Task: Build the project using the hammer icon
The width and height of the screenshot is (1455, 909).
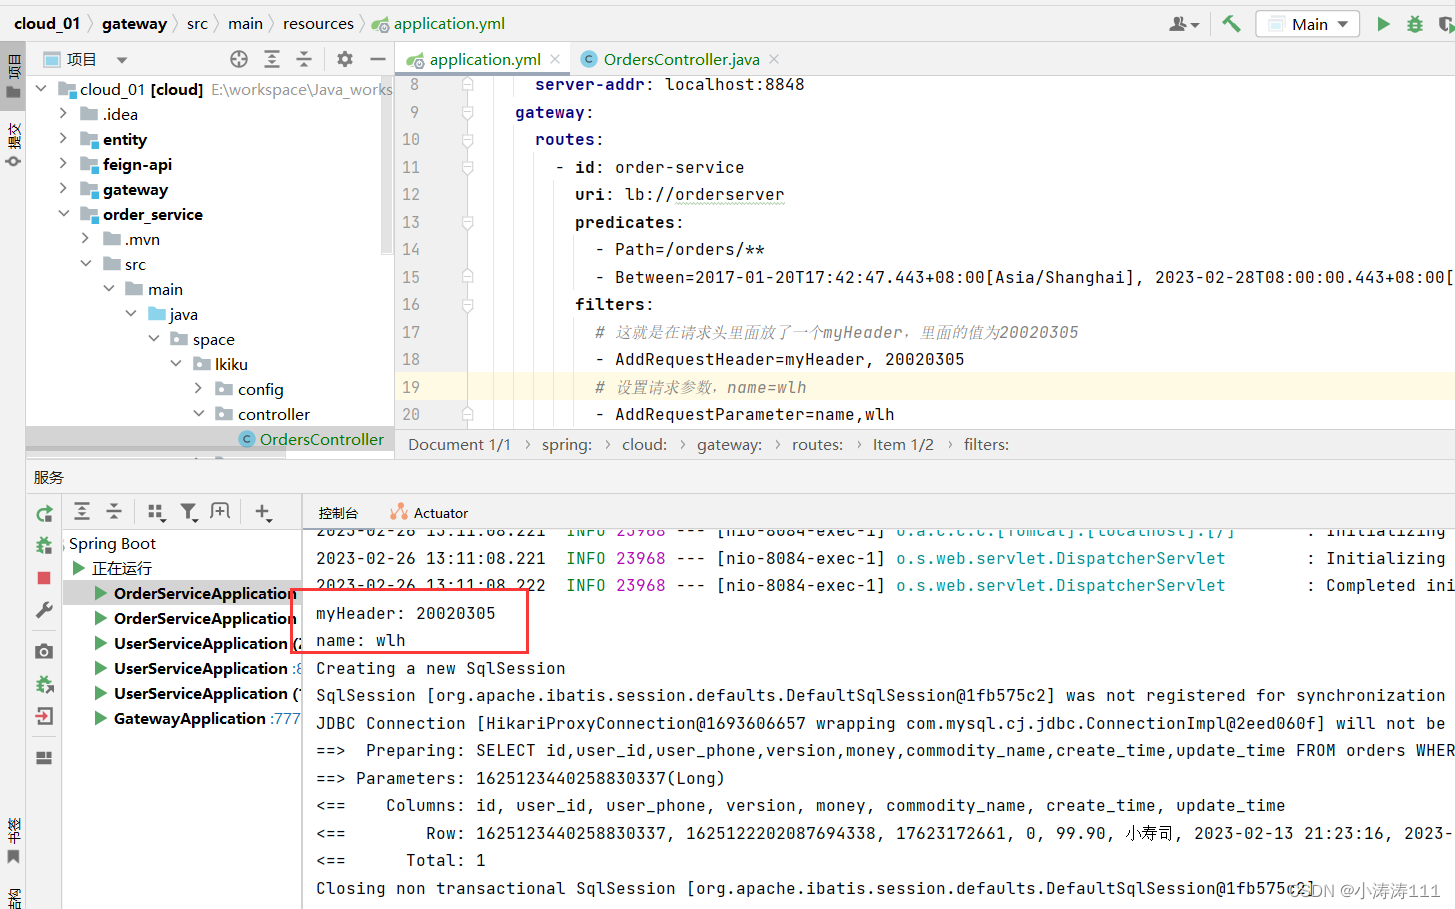Action: [1232, 23]
